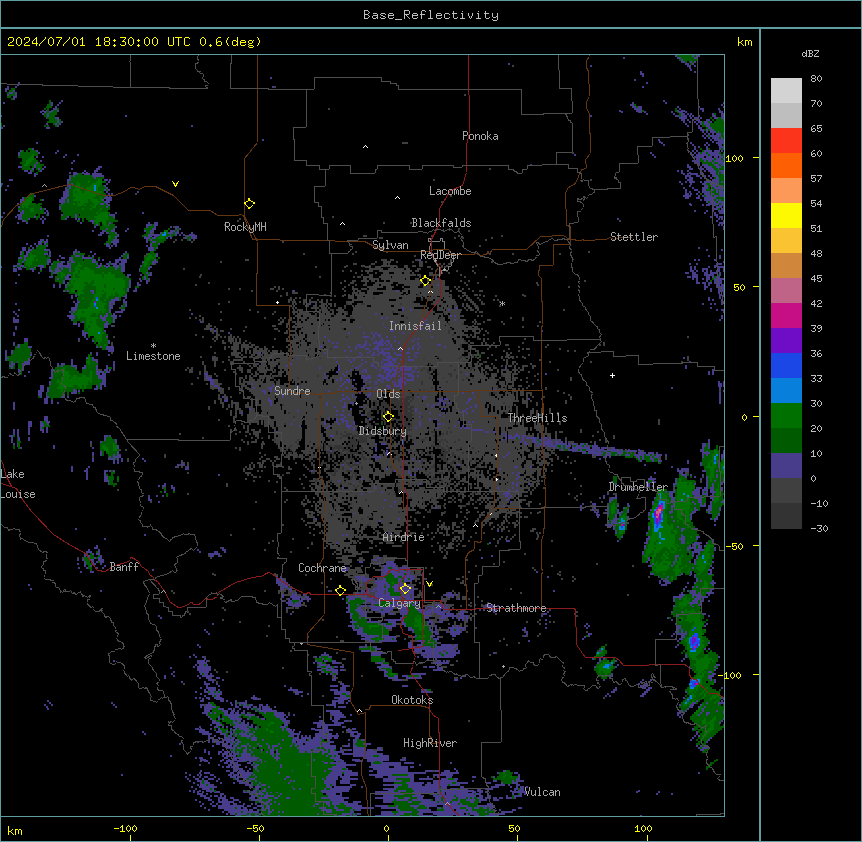Click the RockyMH label

pyautogui.click(x=245, y=227)
